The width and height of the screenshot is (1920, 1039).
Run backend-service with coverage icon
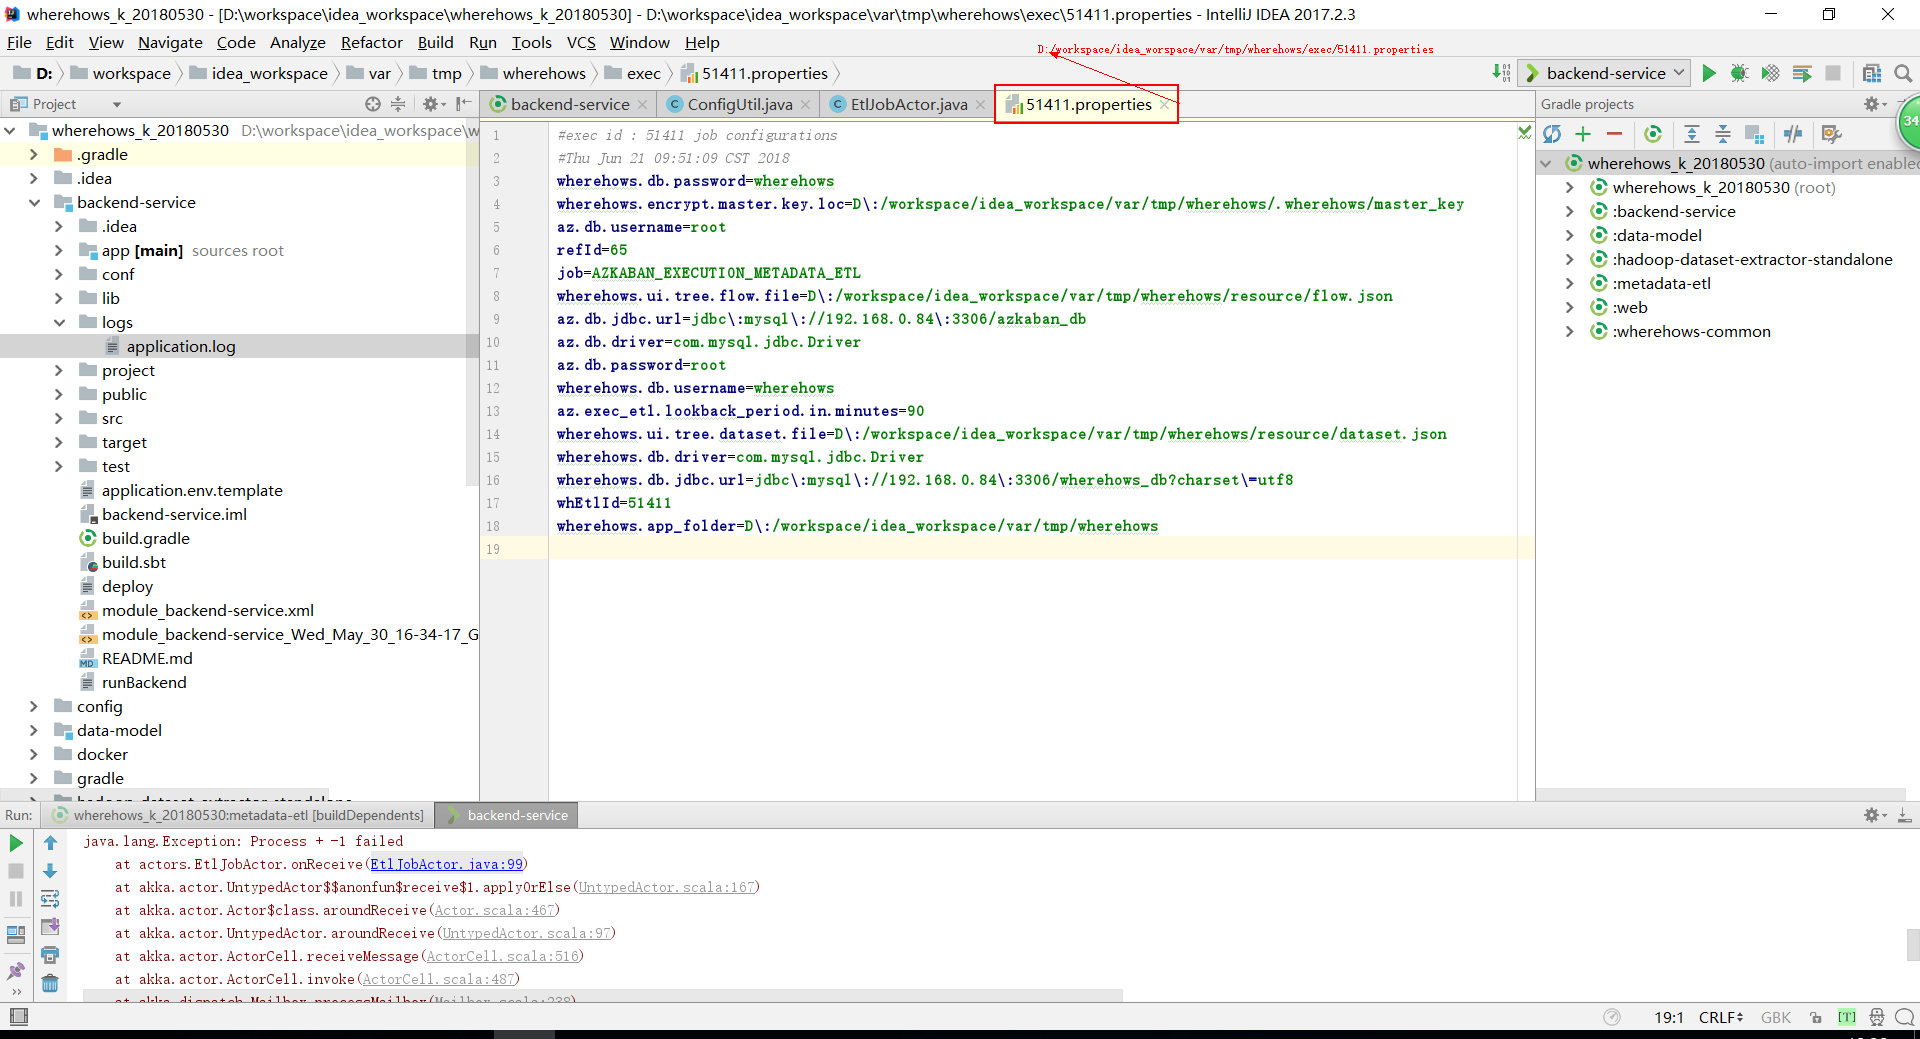(1771, 73)
